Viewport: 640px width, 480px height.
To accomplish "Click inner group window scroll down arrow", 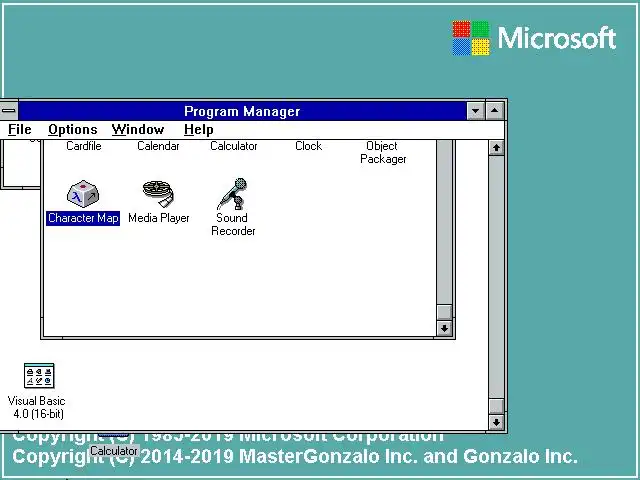I will [444, 328].
